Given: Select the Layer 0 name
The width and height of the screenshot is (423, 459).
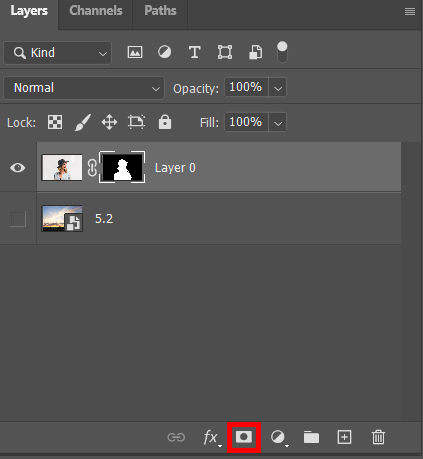Looking at the screenshot, I should (175, 168).
